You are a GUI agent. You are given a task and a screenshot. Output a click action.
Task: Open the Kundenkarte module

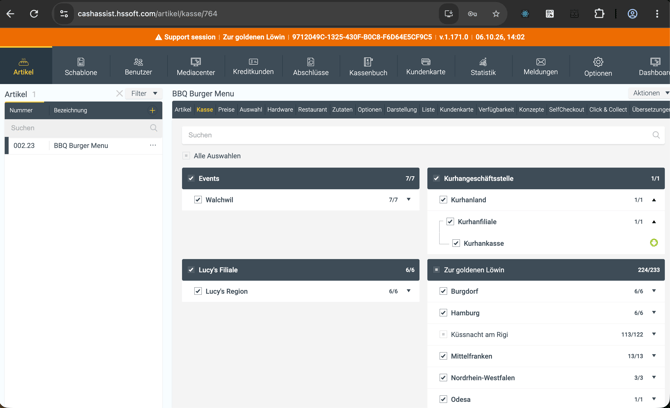click(426, 67)
